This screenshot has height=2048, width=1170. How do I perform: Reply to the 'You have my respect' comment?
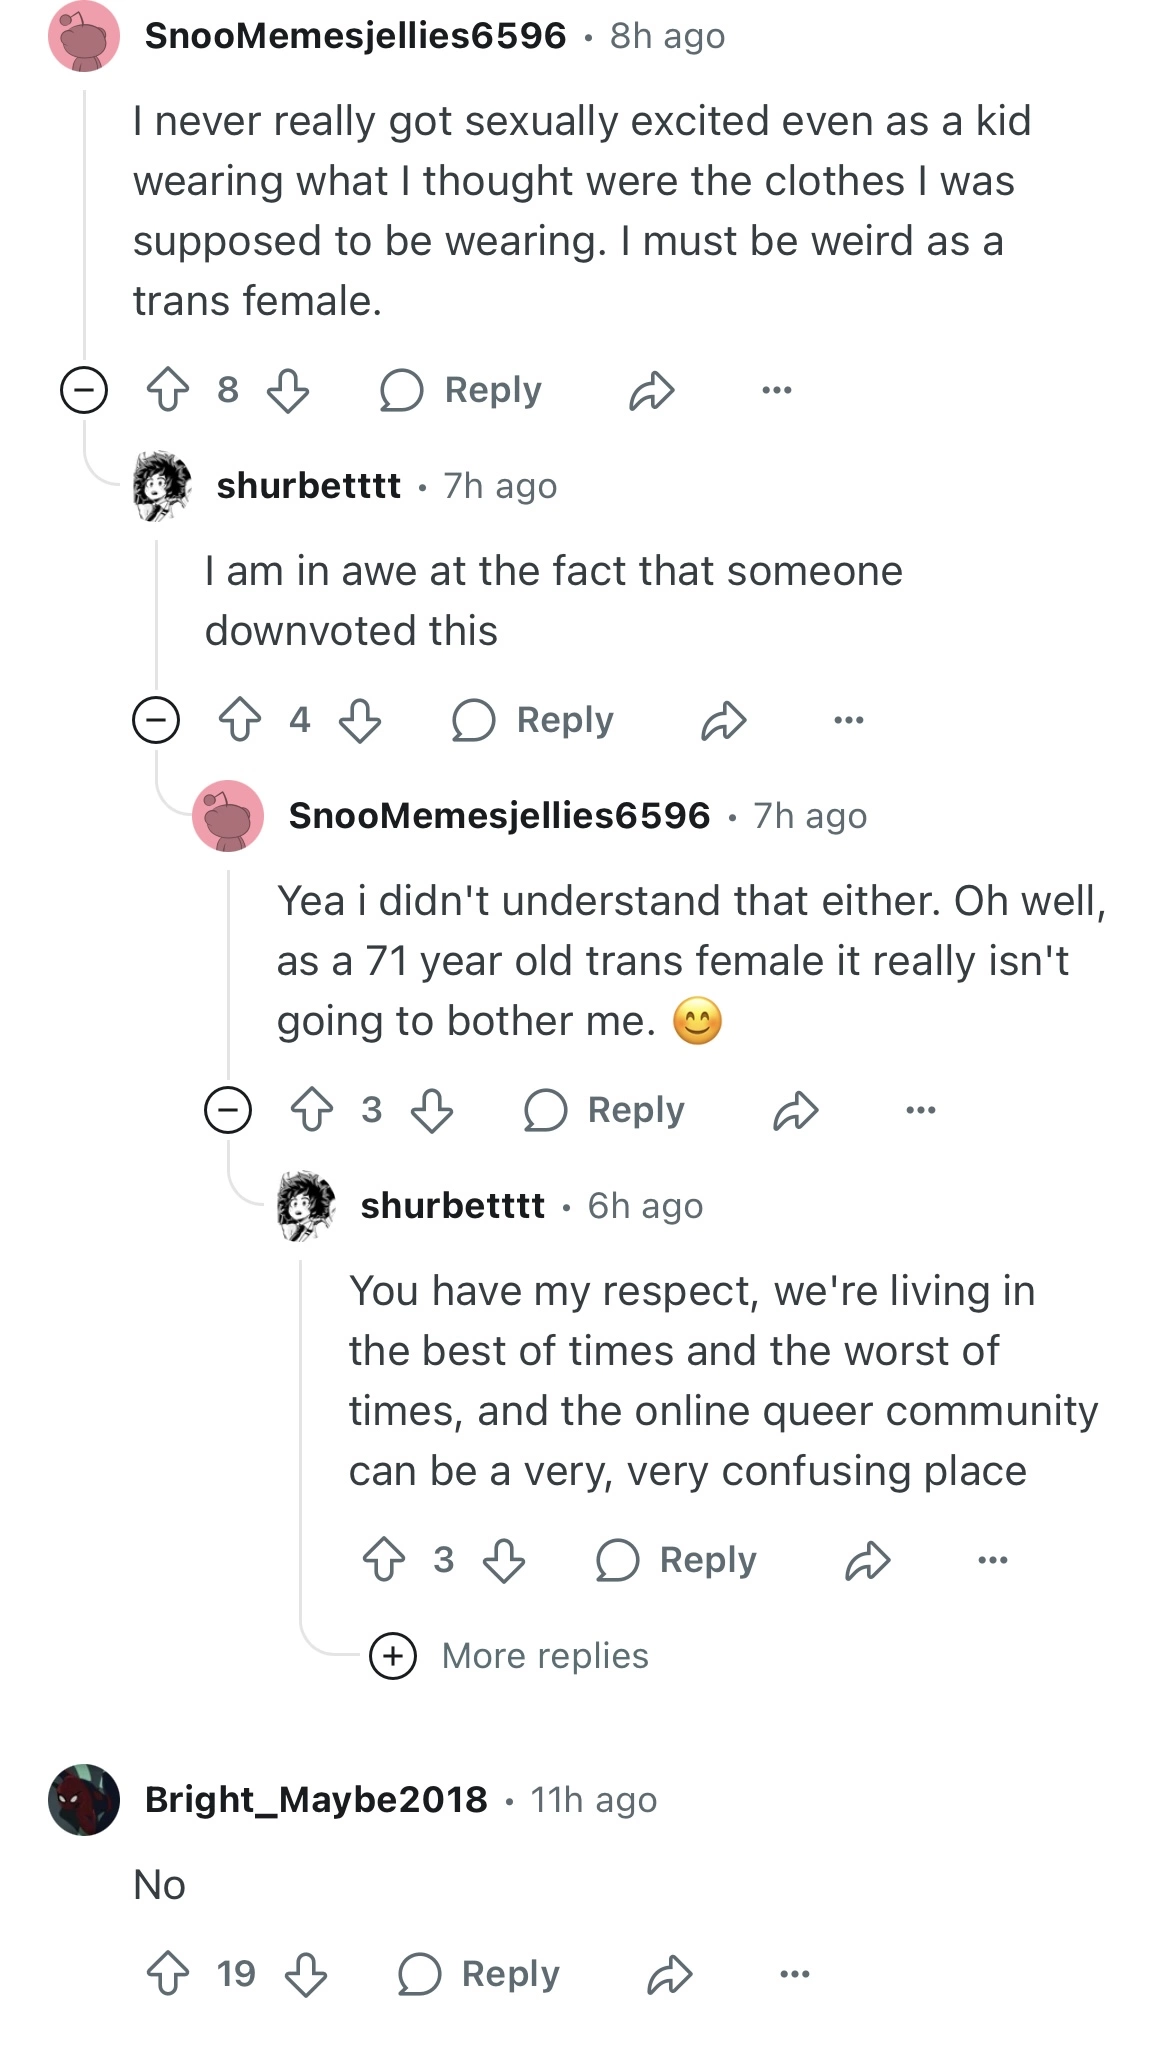point(676,1560)
